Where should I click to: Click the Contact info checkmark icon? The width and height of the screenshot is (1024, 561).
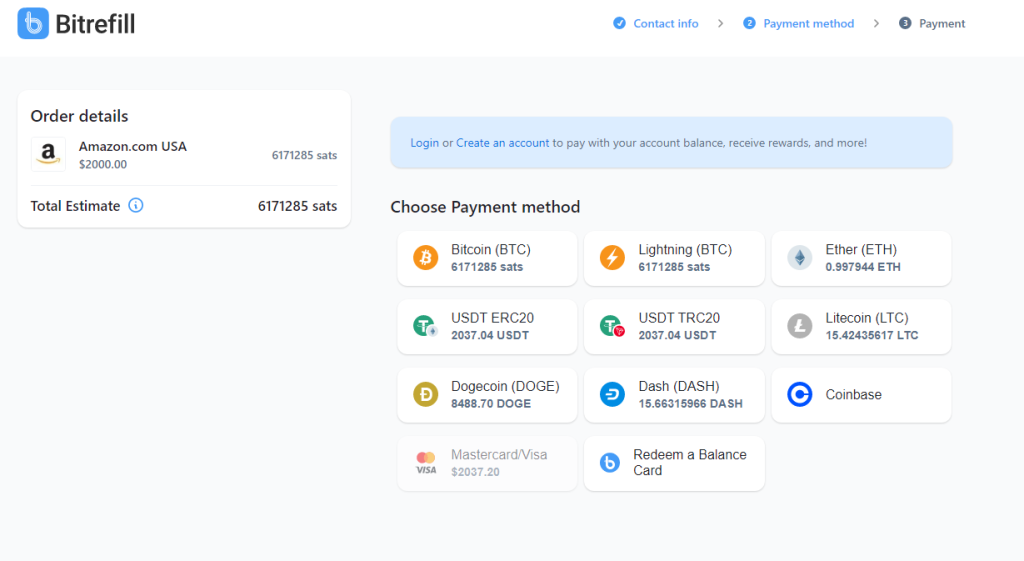coord(619,24)
